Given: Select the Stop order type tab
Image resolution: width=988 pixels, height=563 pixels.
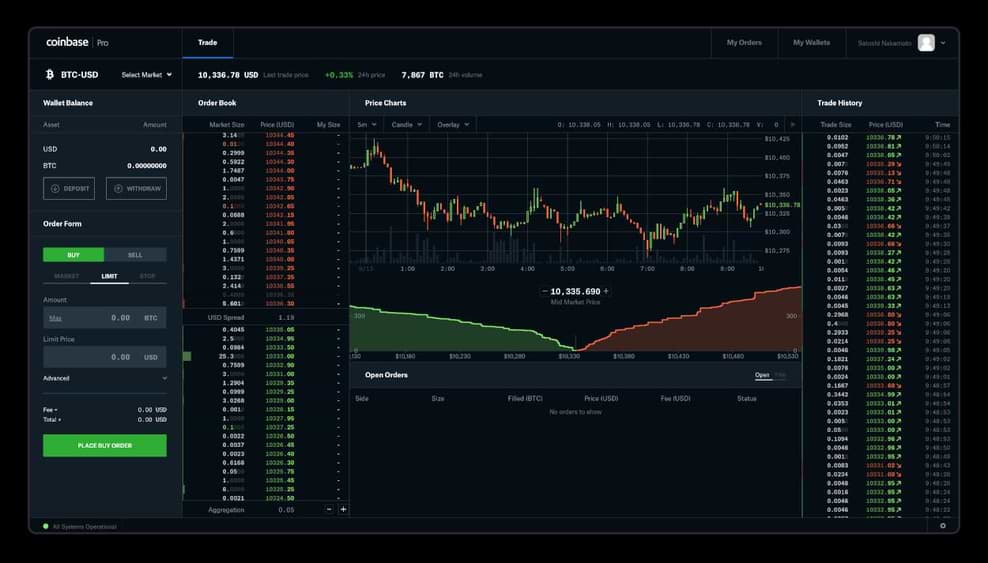Looking at the screenshot, I should (x=147, y=276).
